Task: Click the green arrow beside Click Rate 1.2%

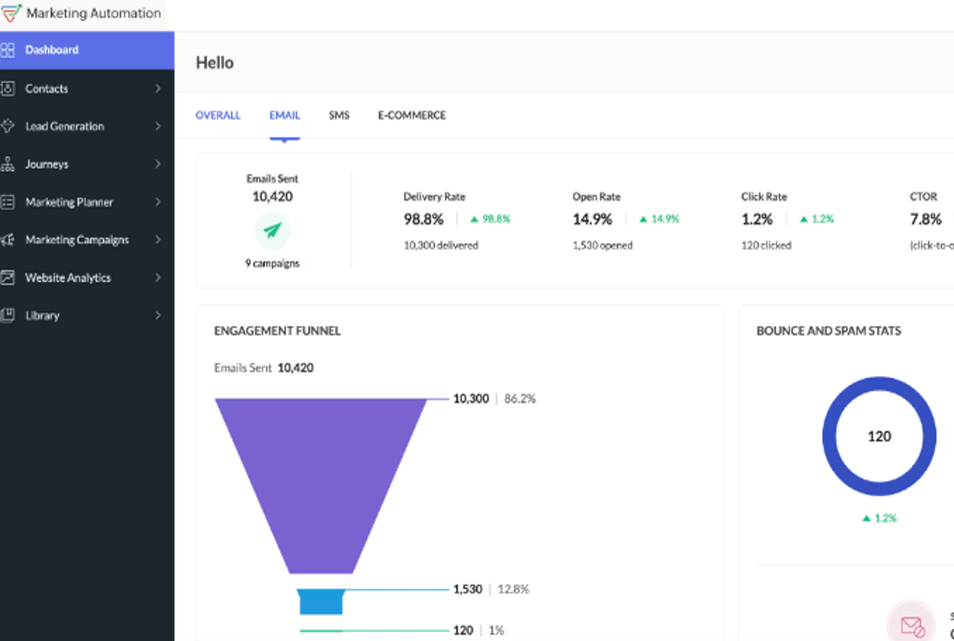Action: click(804, 219)
